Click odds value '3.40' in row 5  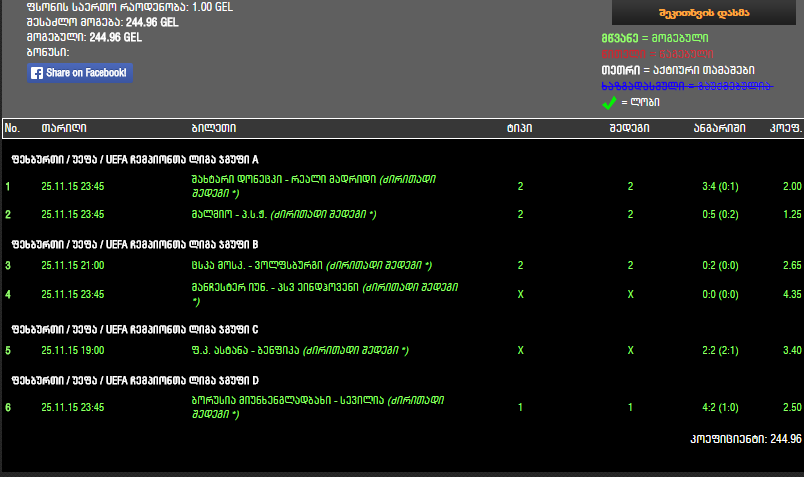point(792,350)
